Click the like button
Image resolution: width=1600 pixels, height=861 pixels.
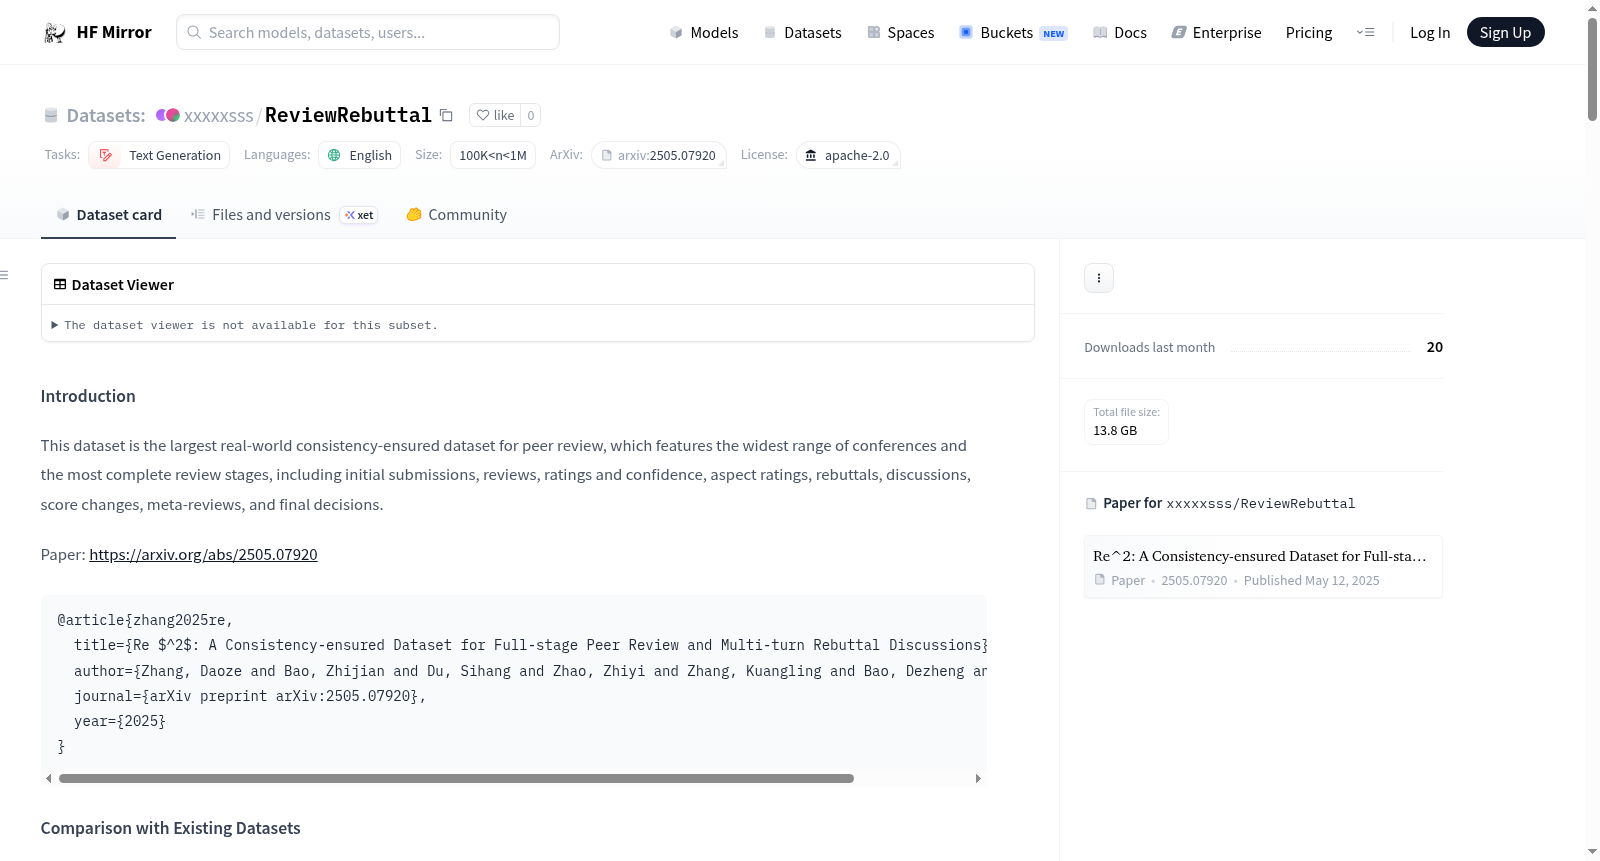[495, 116]
